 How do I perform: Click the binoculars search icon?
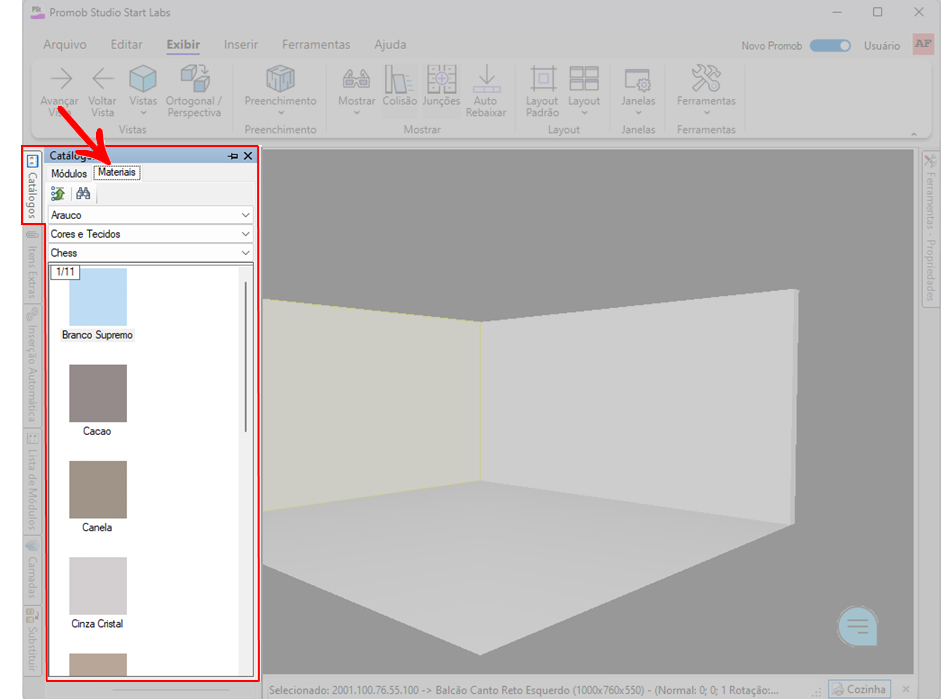83,194
